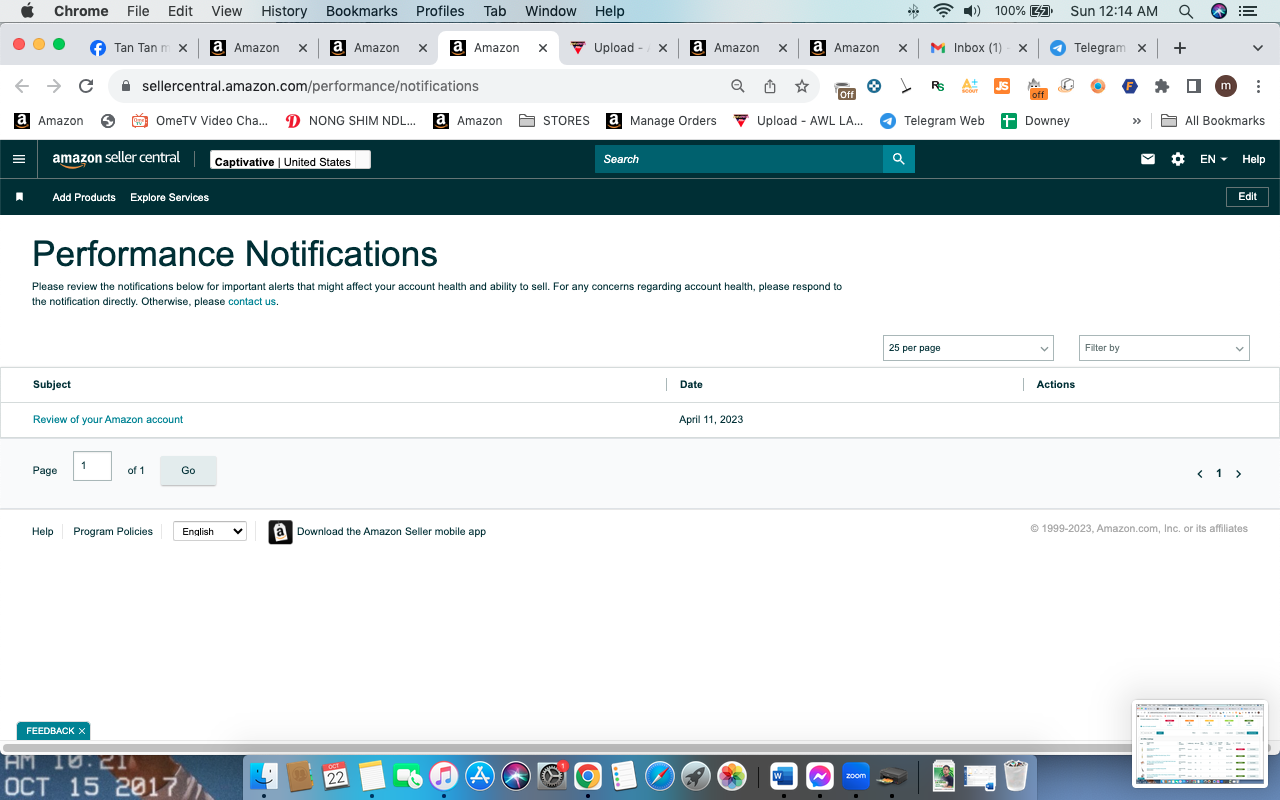
Task: Open the OmeTV Video Chat bookmark
Action: (x=200, y=121)
